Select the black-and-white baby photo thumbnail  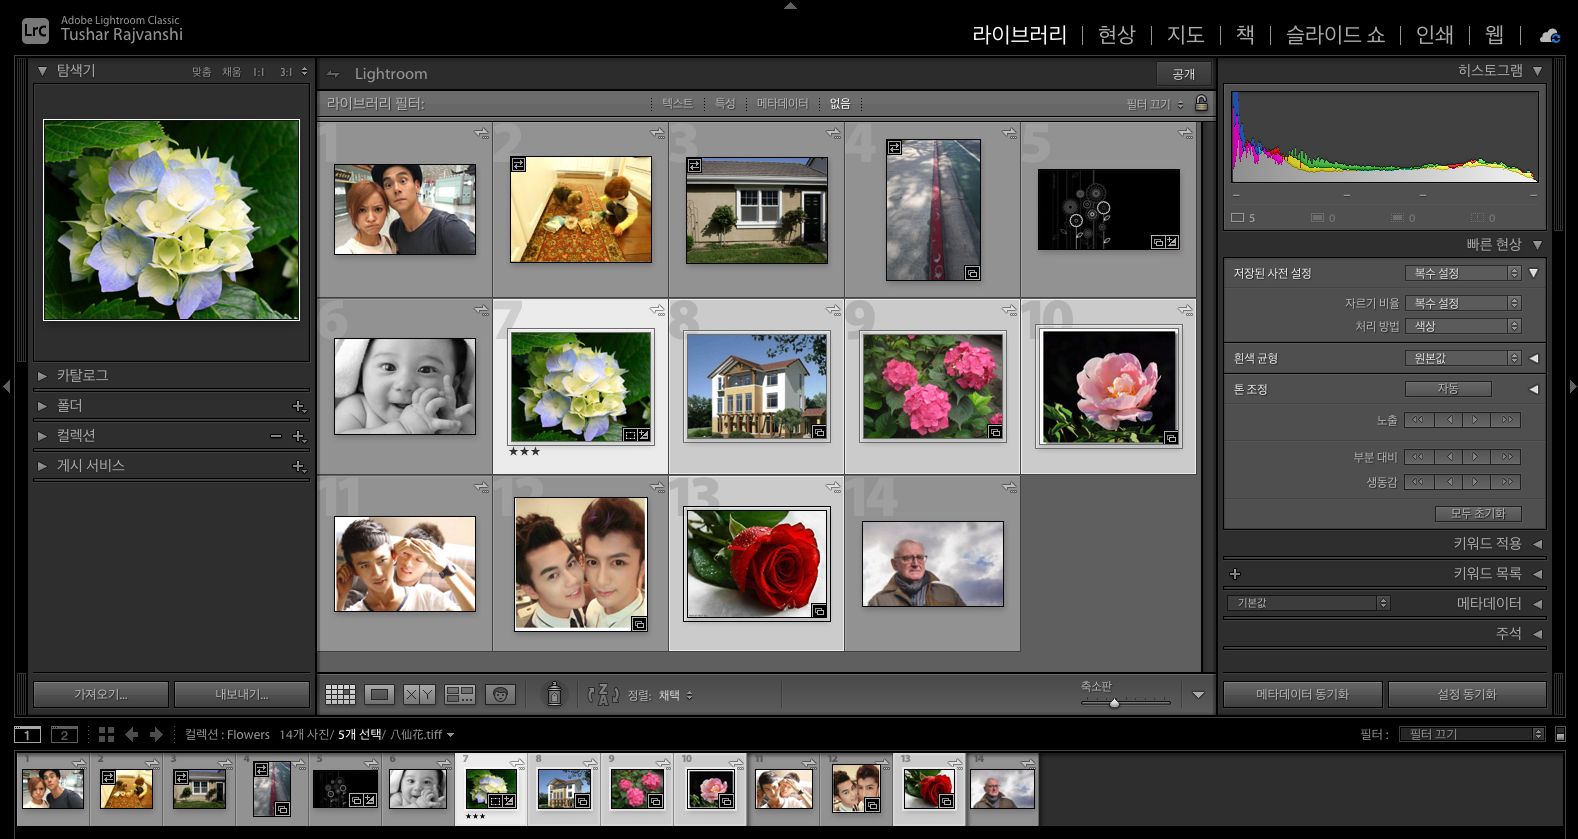point(405,386)
